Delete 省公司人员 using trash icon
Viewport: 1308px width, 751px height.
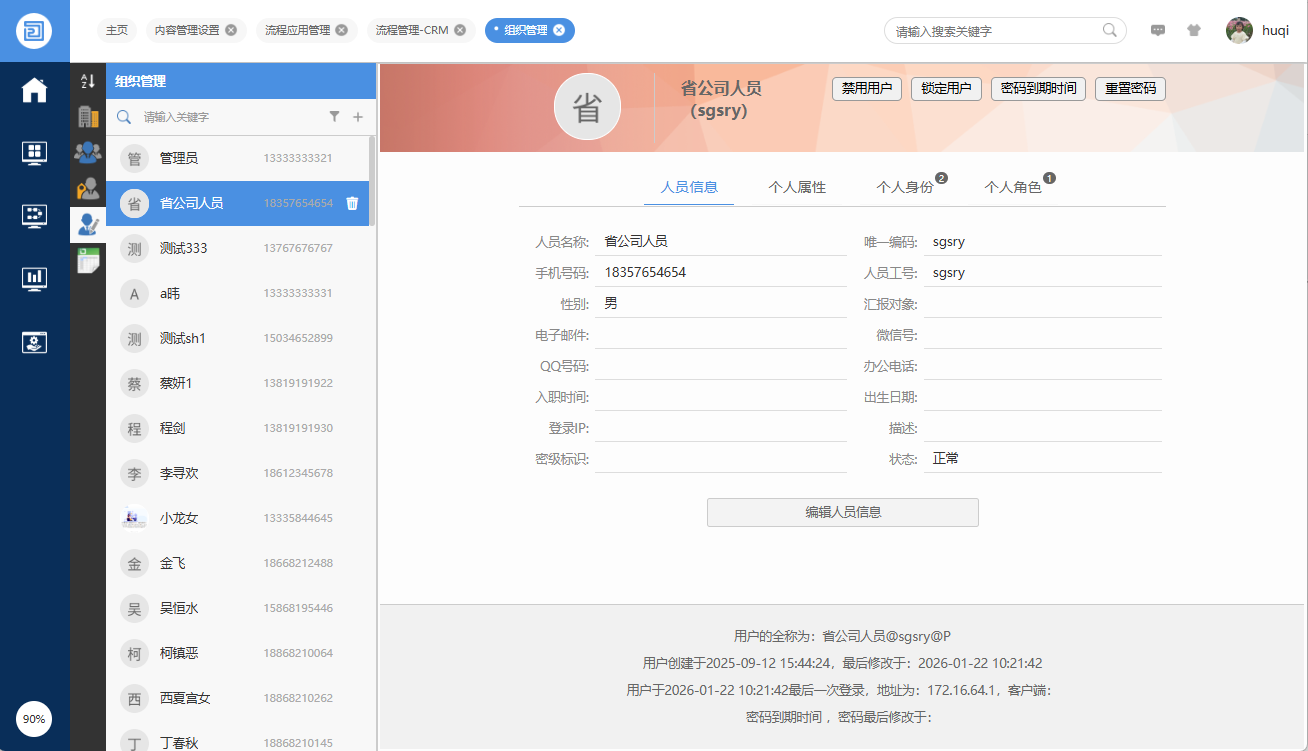pos(352,203)
